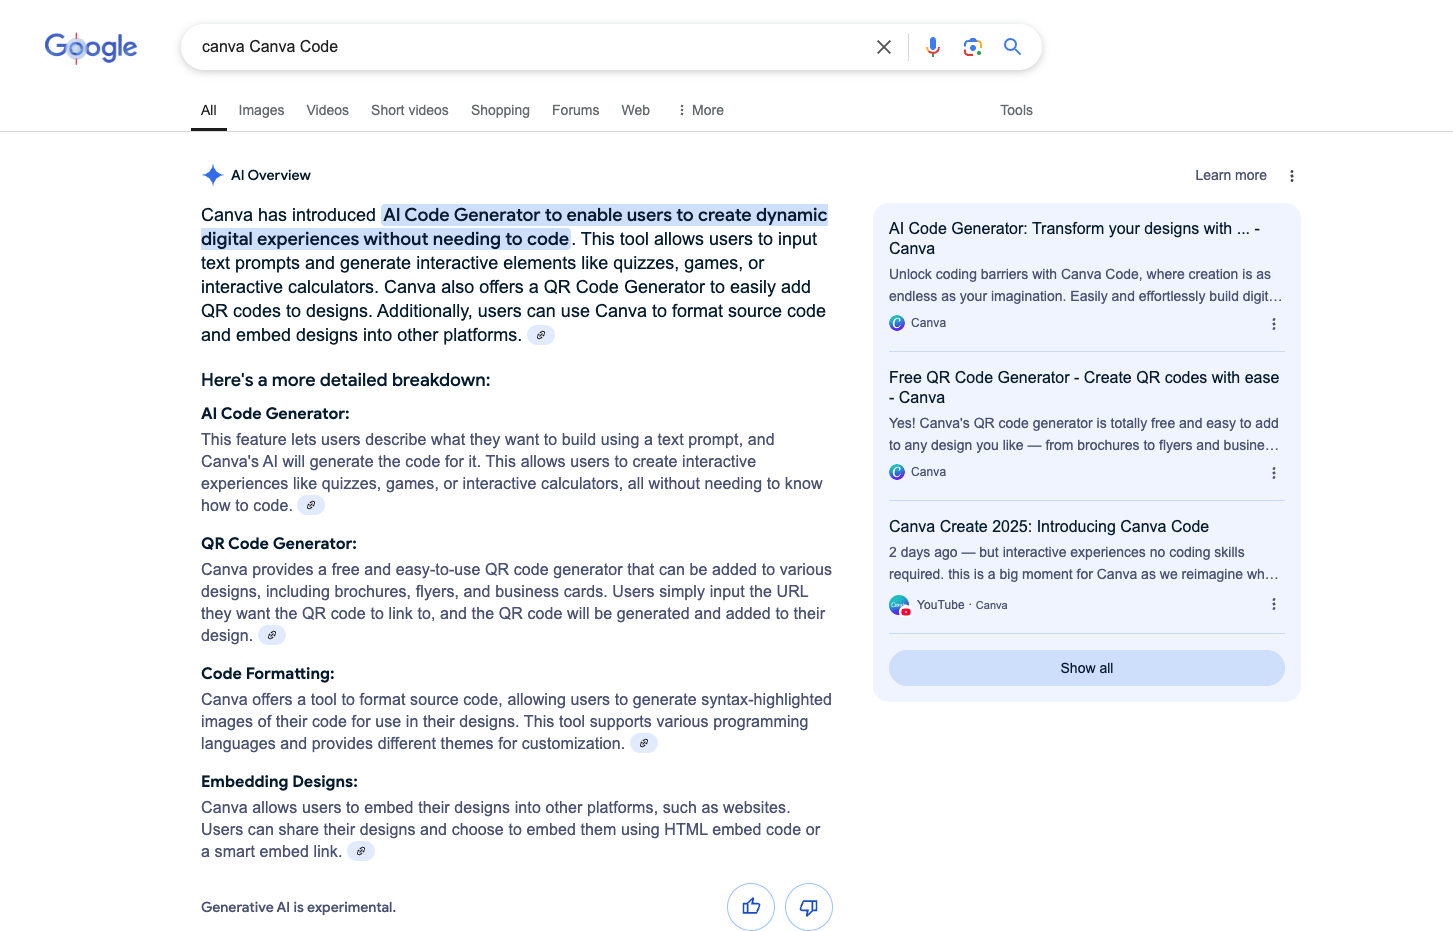Image resolution: width=1453 pixels, height=931 pixels.
Task: Open the Forums tab
Action: (x=576, y=110)
